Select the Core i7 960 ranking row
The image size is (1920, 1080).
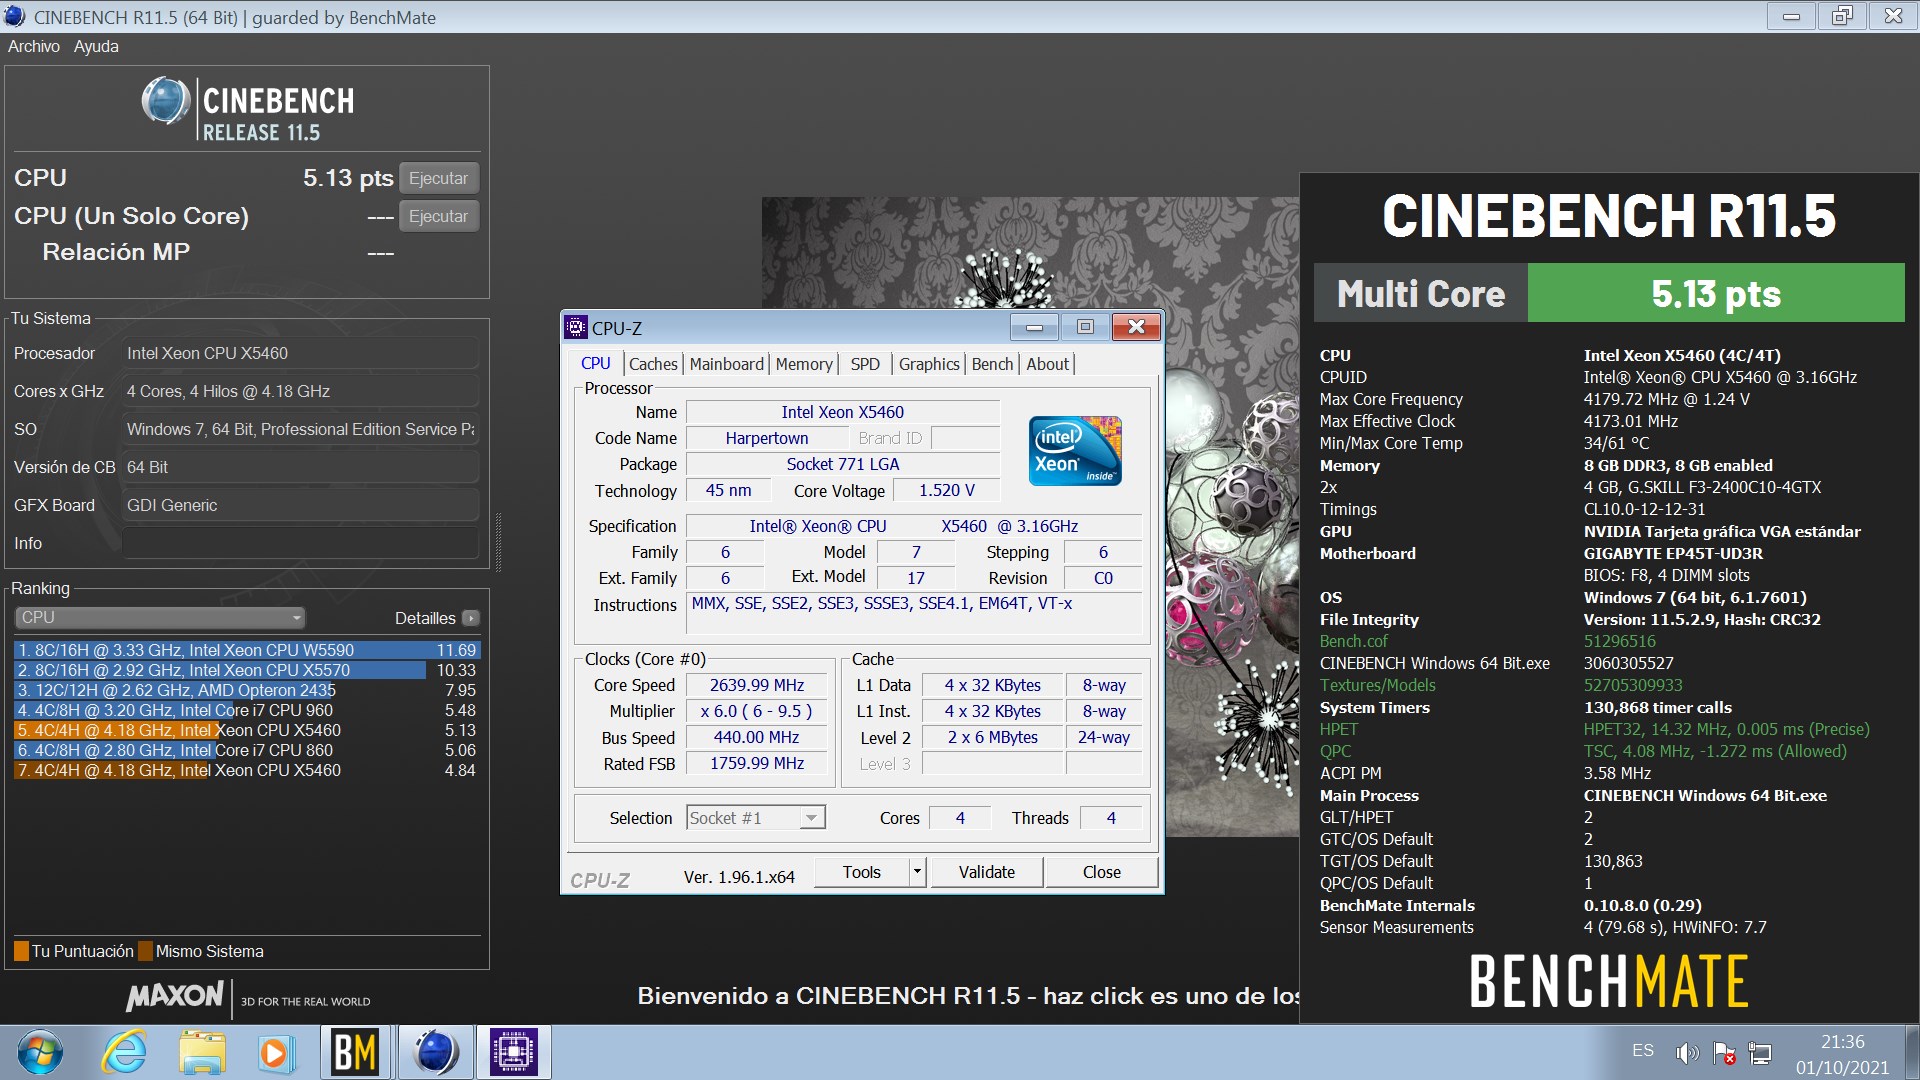click(247, 710)
